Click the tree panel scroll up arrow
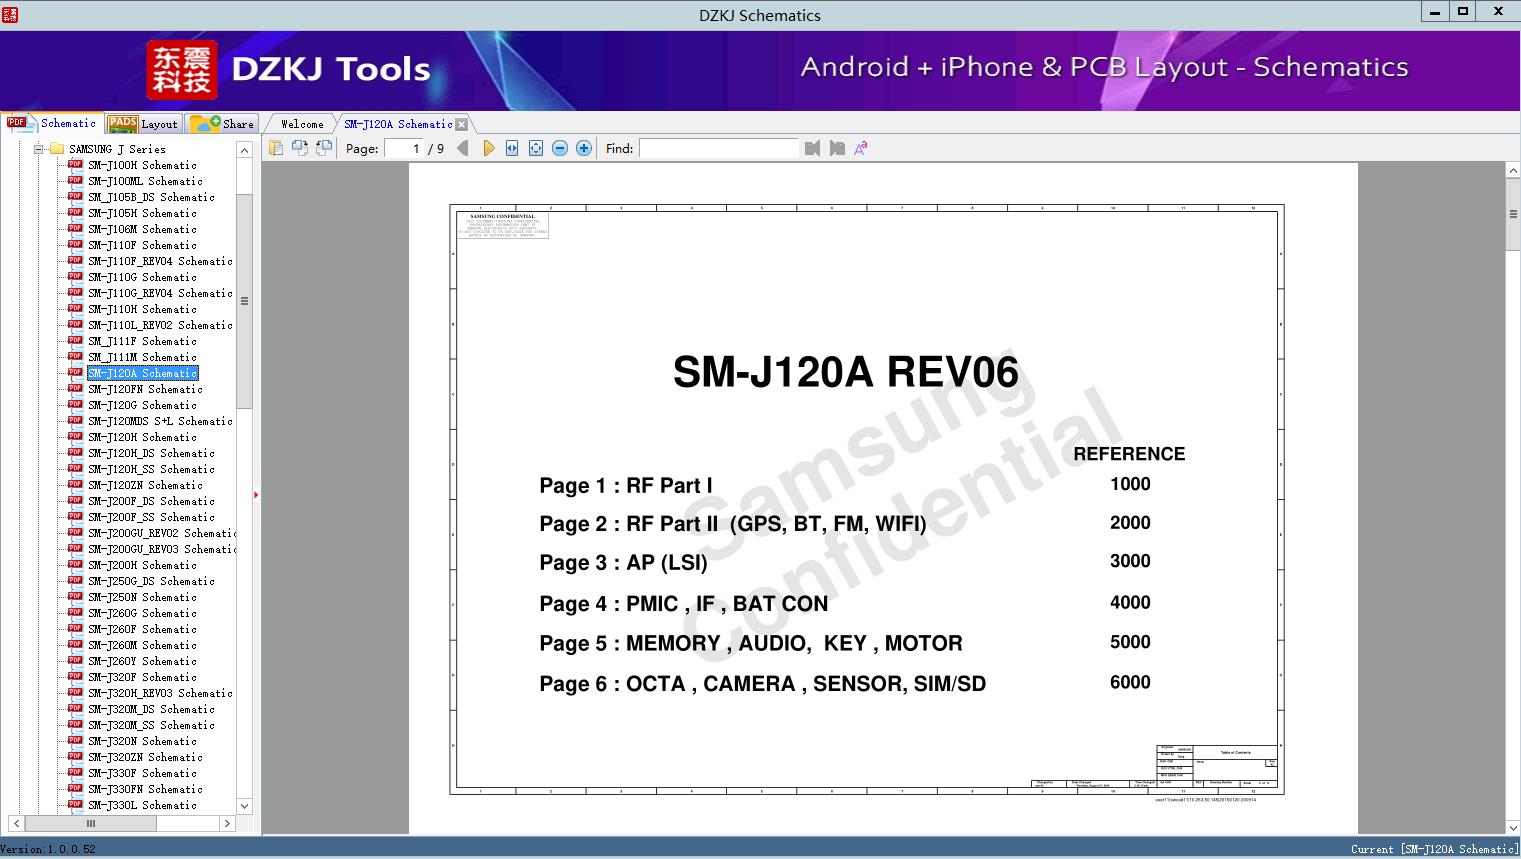 point(244,150)
